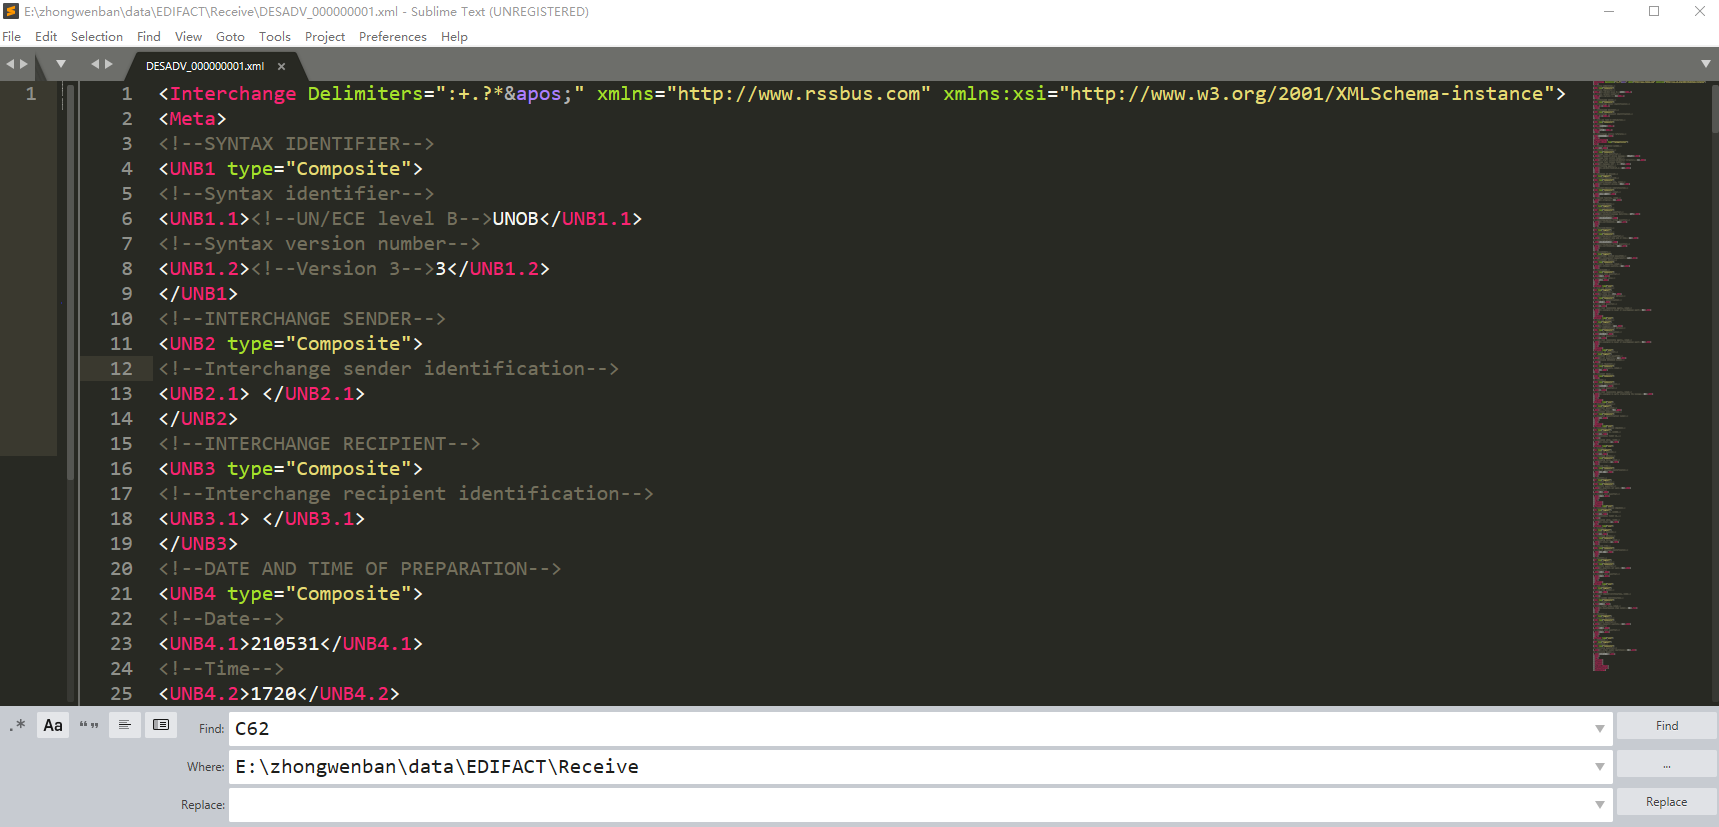This screenshot has width=1719, height=827.
Task: Toggle whole word matching quotes icon
Action: coord(89,726)
